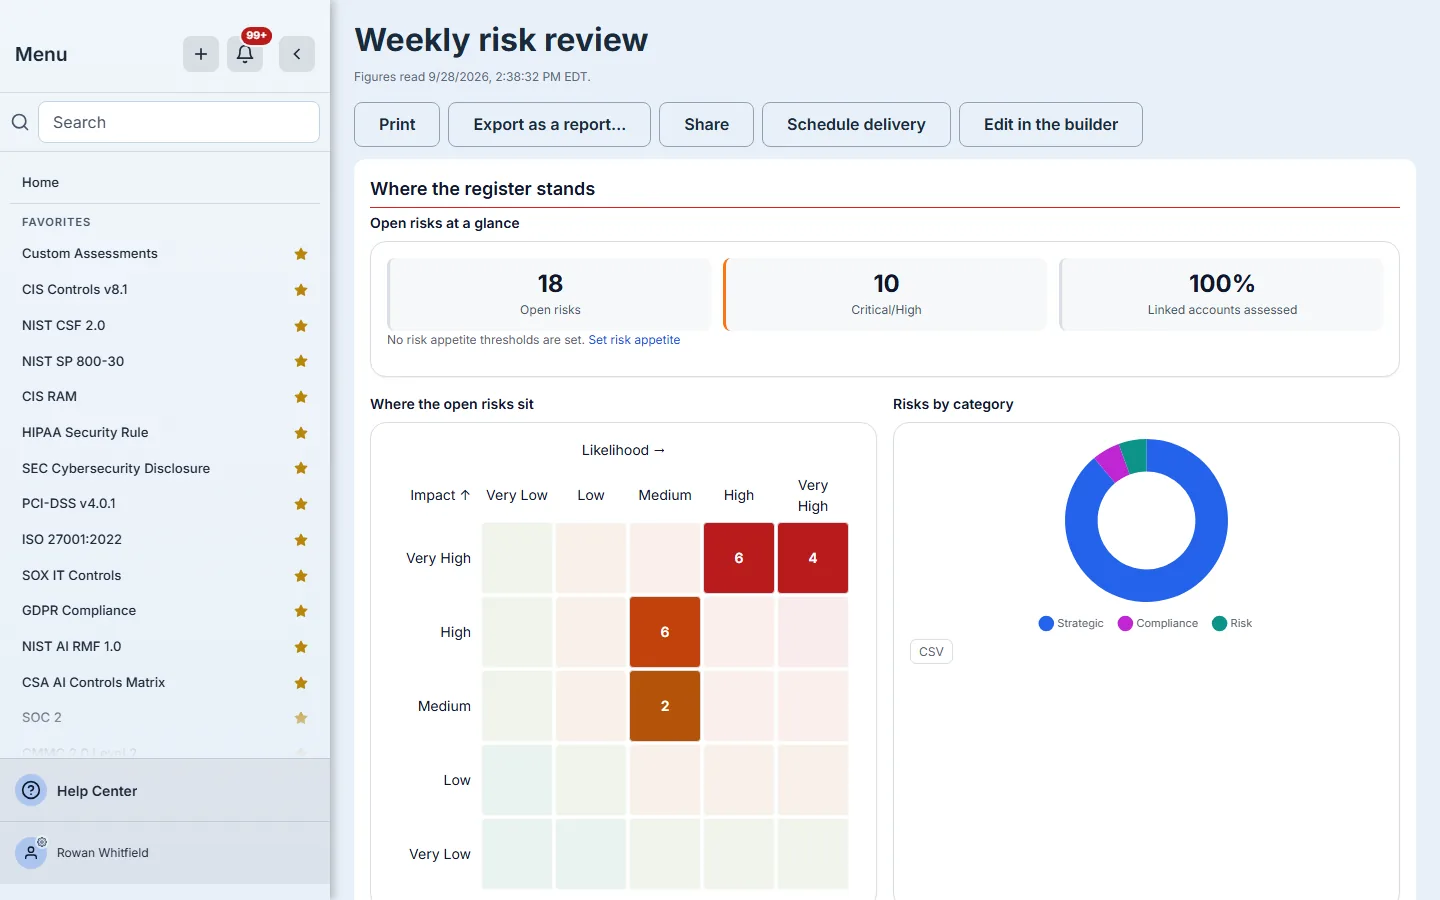The width and height of the screenshot is (1440, 900).
Task: Select the High impact, Medium likelihood cell showing 6
Action: click(x=665, y=632)
